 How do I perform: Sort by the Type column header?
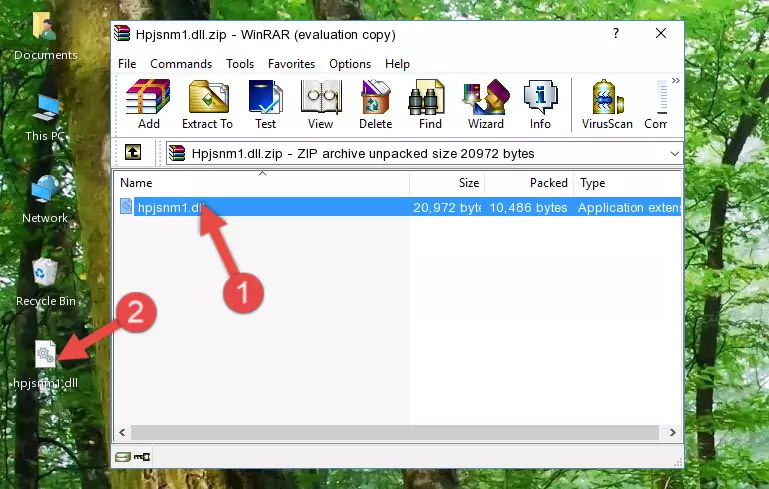point(627,183)
